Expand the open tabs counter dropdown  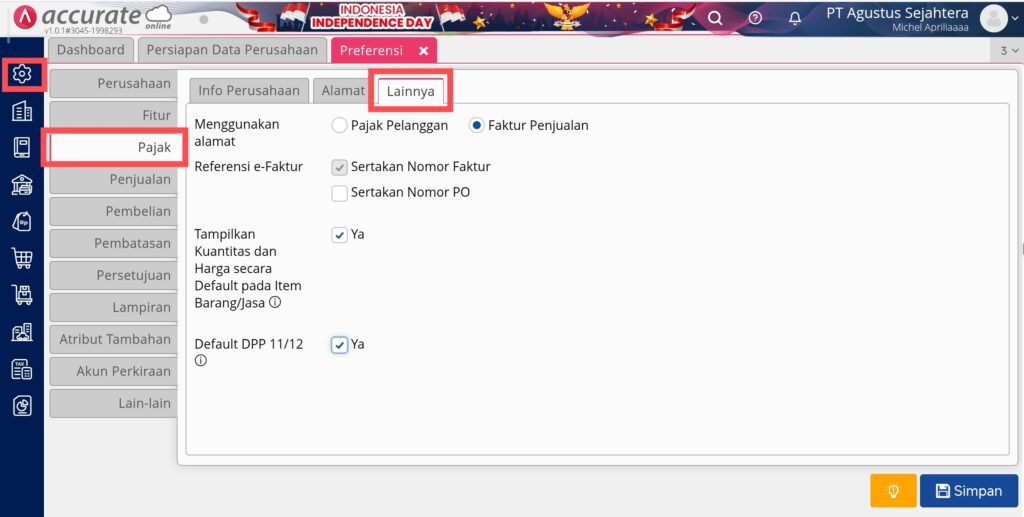(1008, 50)
